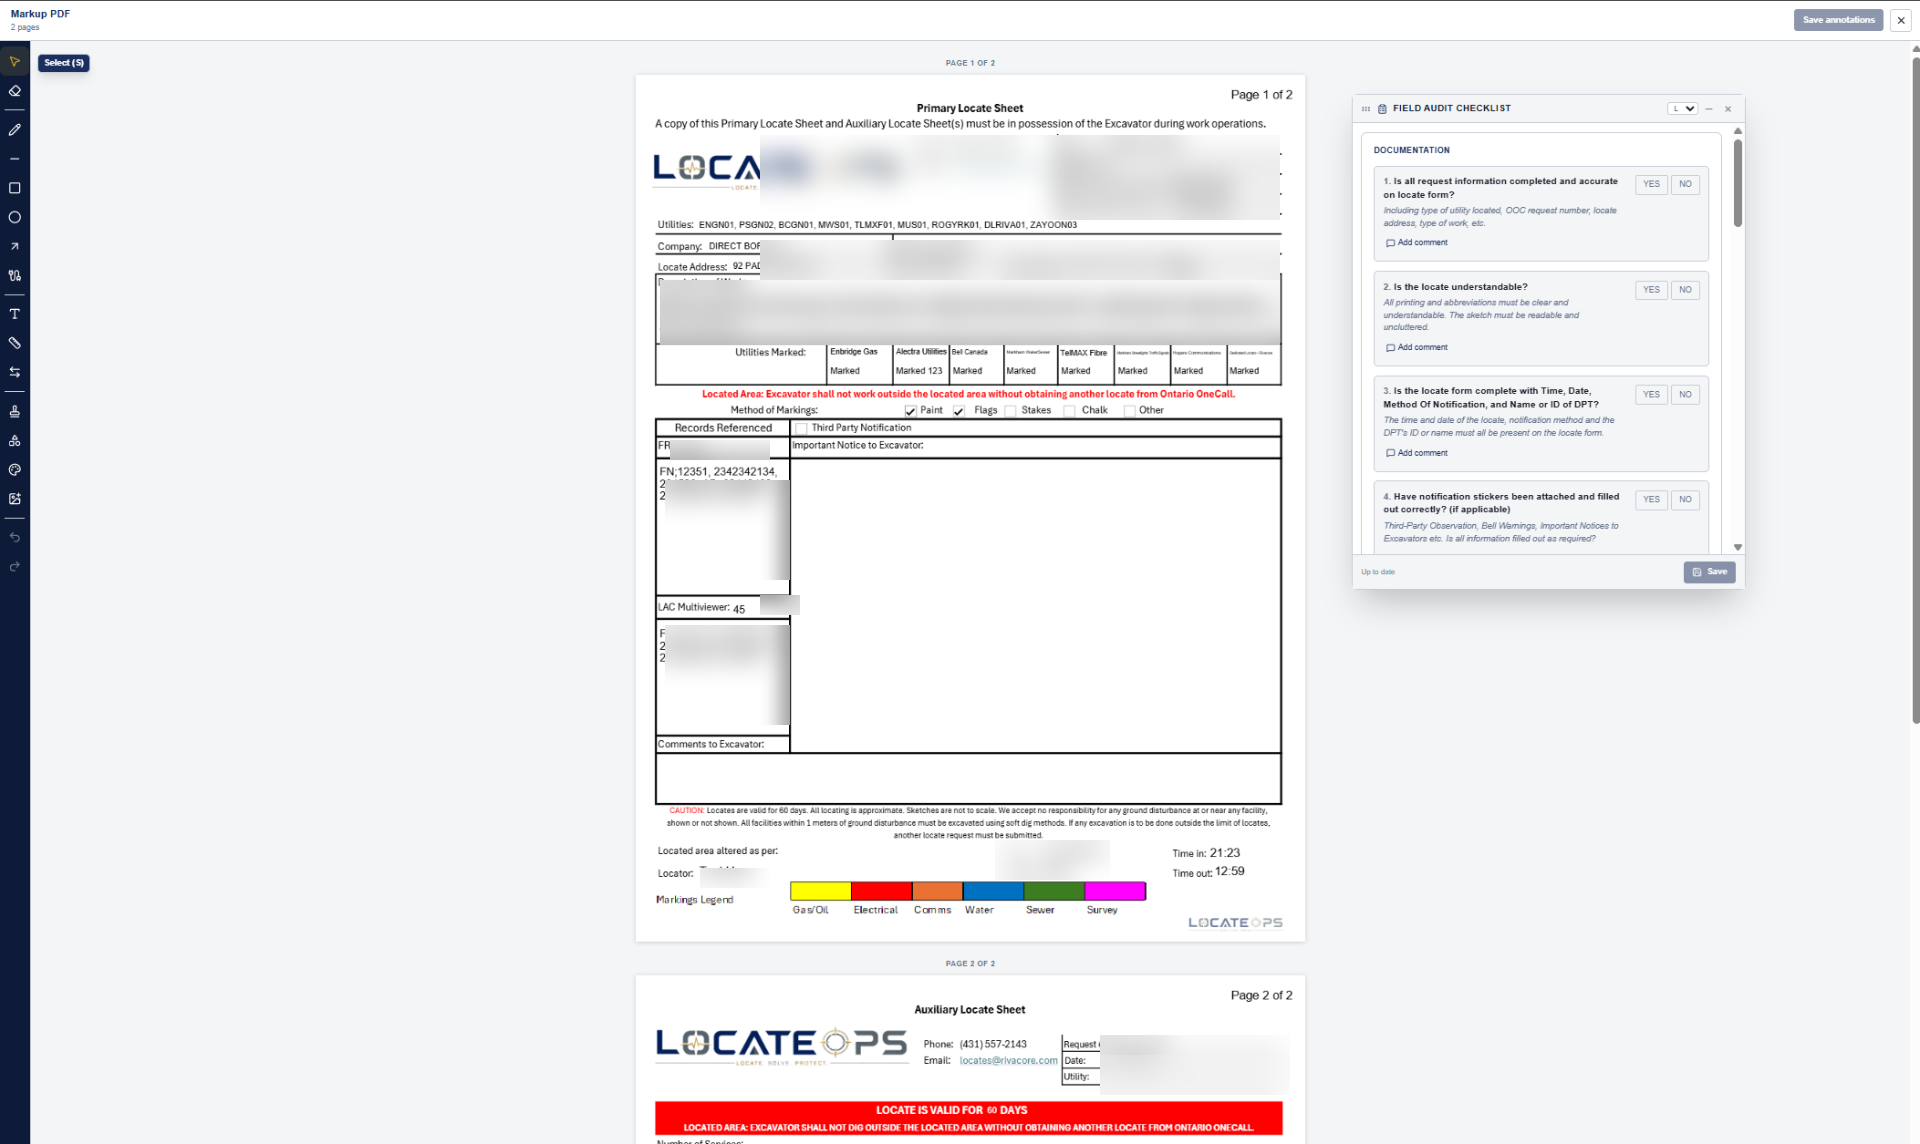Activate the Select arrow tool
Screen dimensions: 1920x1144
pos(14,62)
